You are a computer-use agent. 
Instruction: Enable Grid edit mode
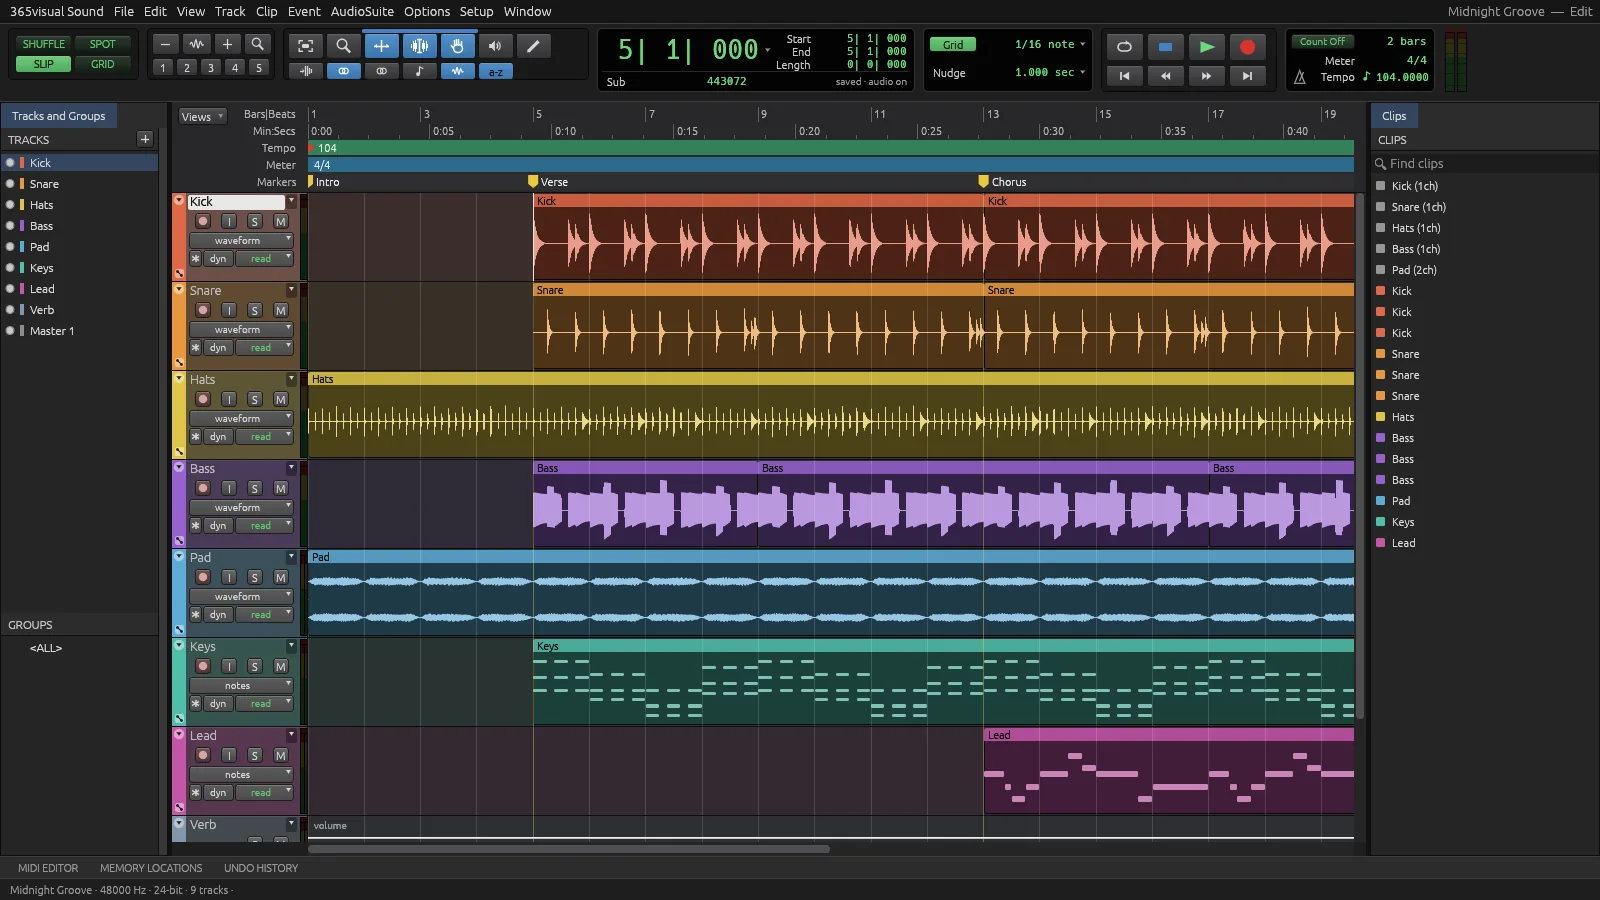[x=103, y=64]
